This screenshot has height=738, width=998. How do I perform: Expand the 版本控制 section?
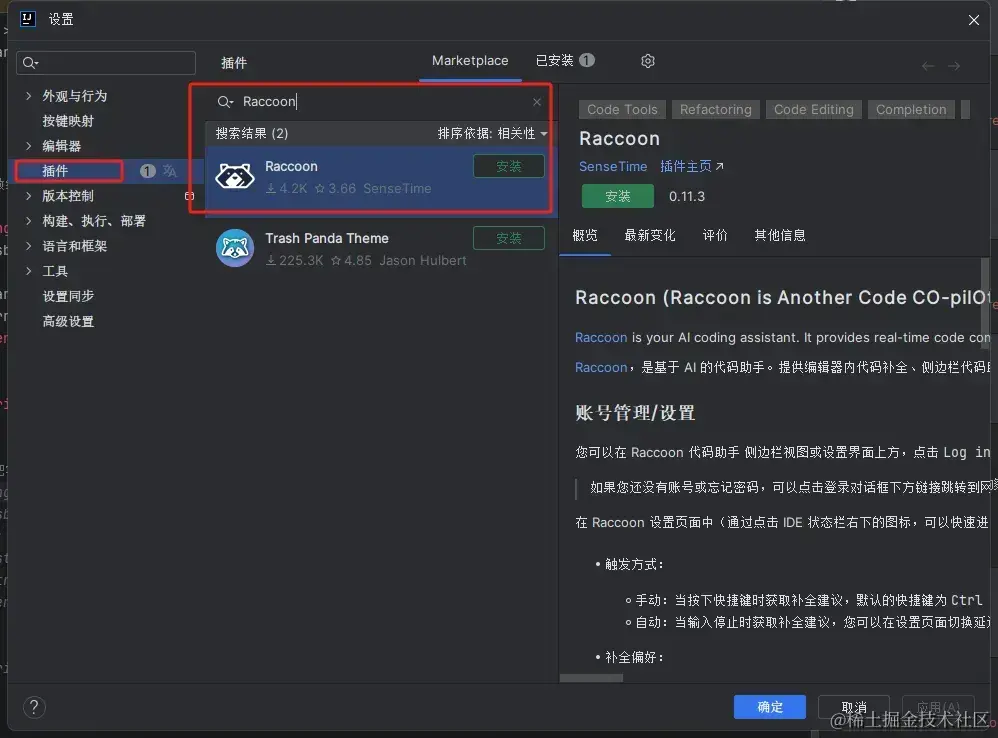[28, 196]
